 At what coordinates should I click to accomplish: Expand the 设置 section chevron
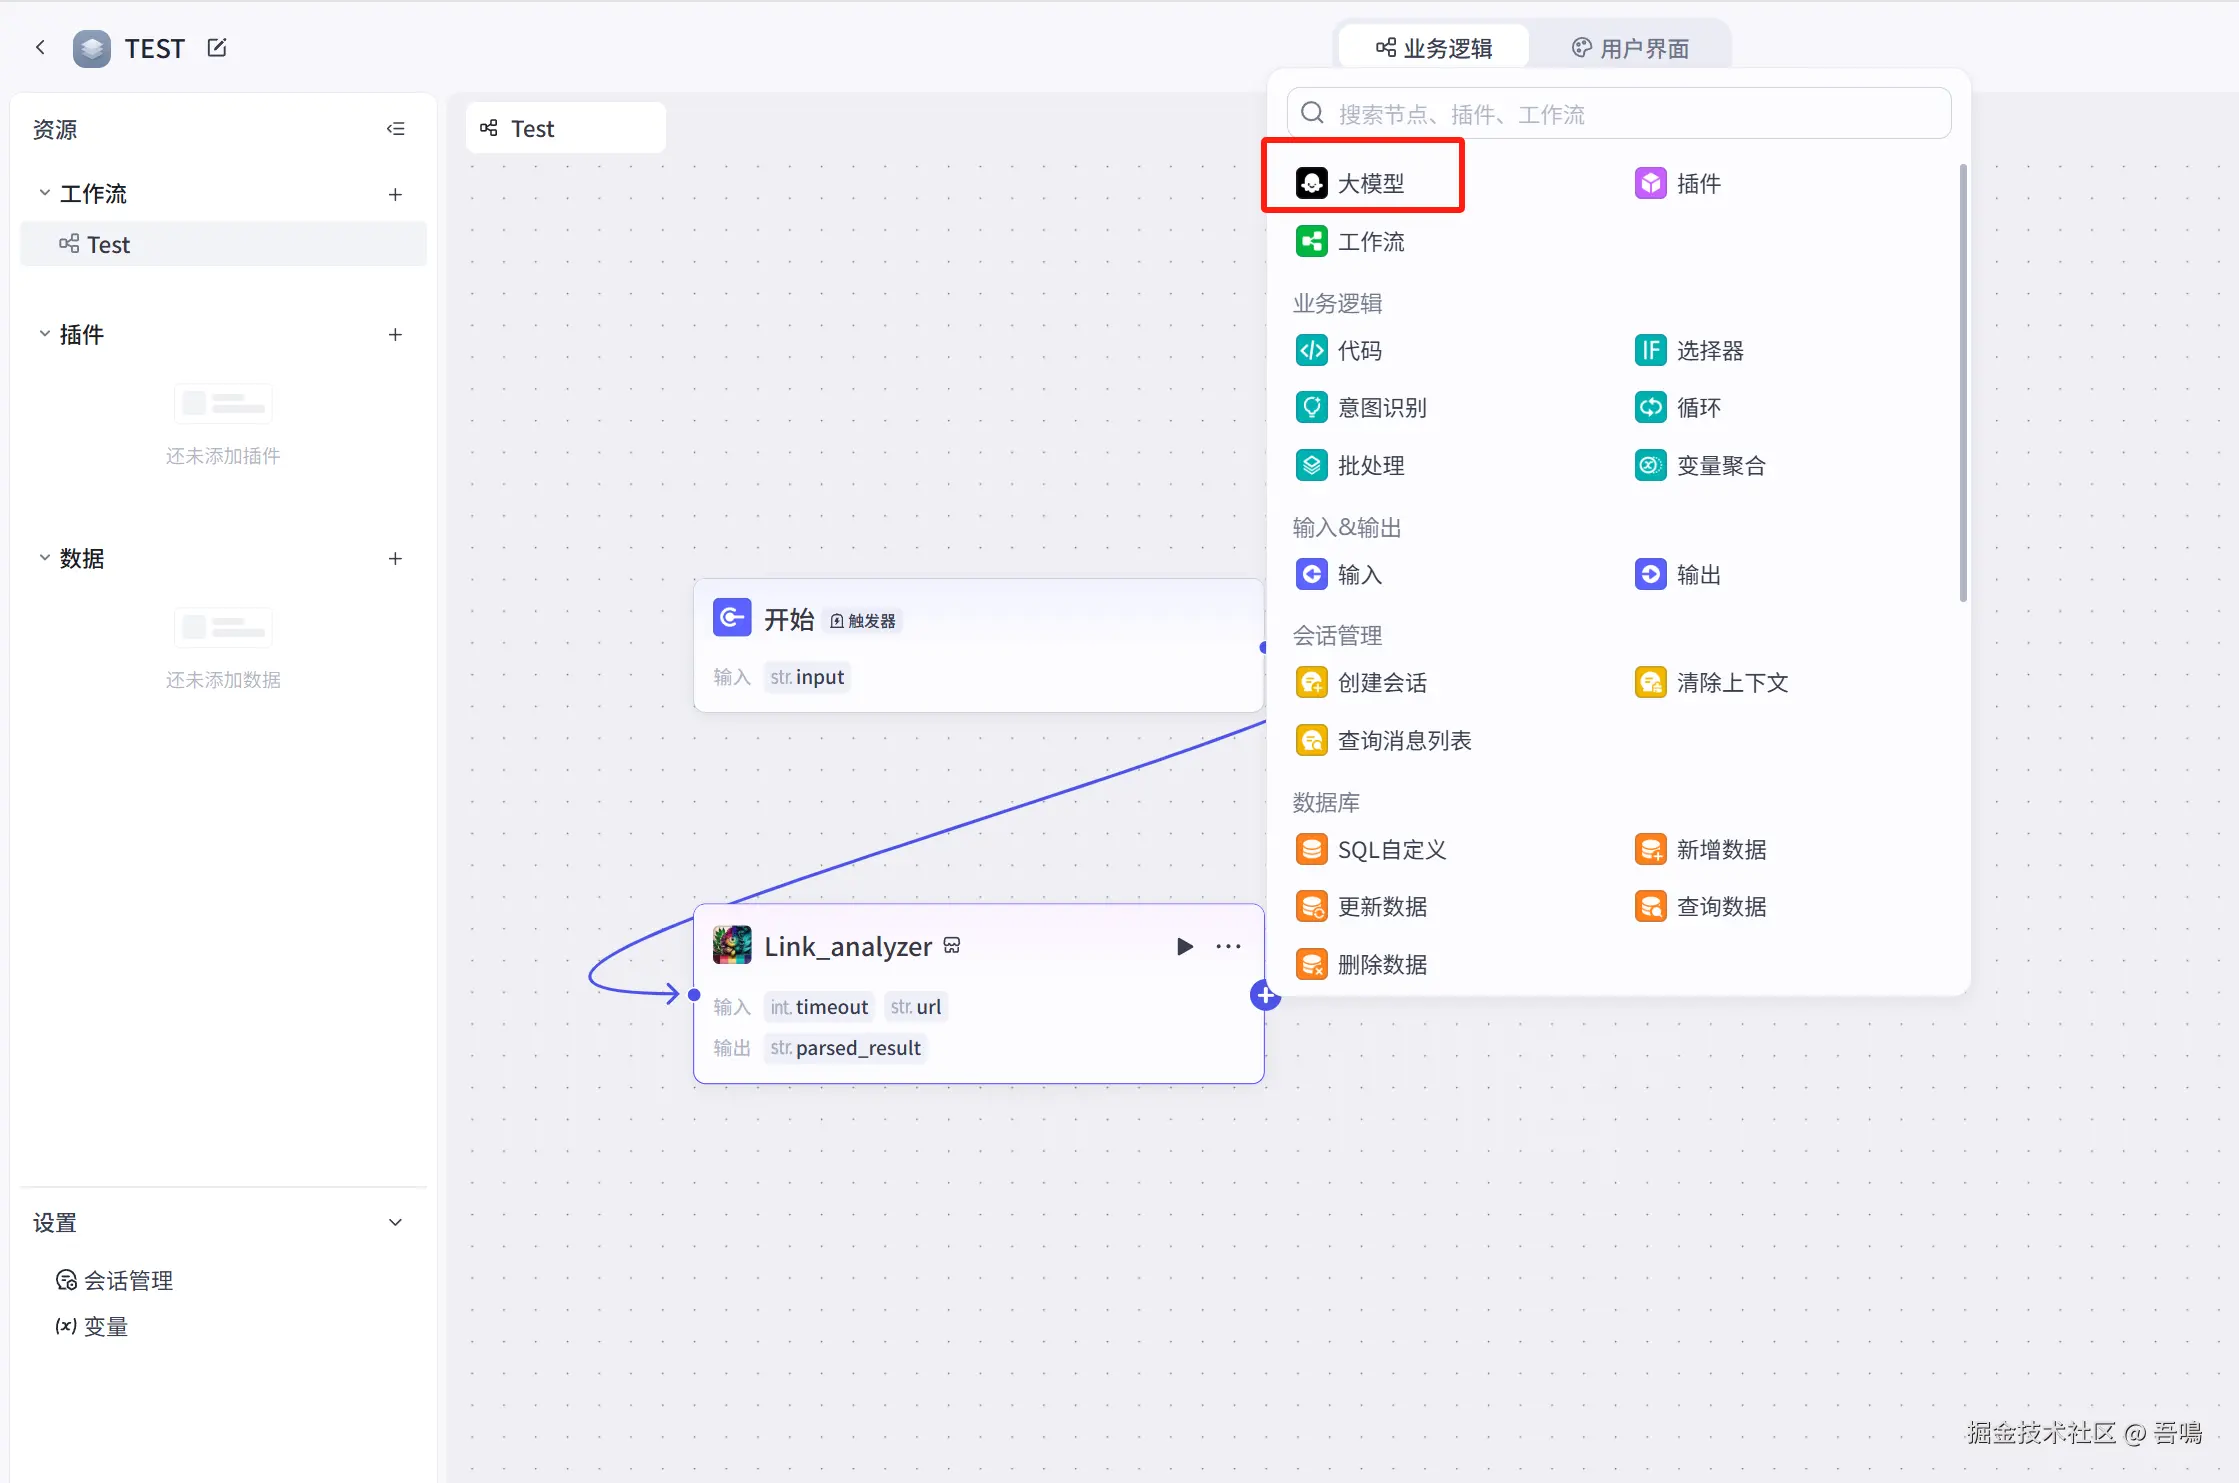pyautogui.click(x=396, y=1222)
